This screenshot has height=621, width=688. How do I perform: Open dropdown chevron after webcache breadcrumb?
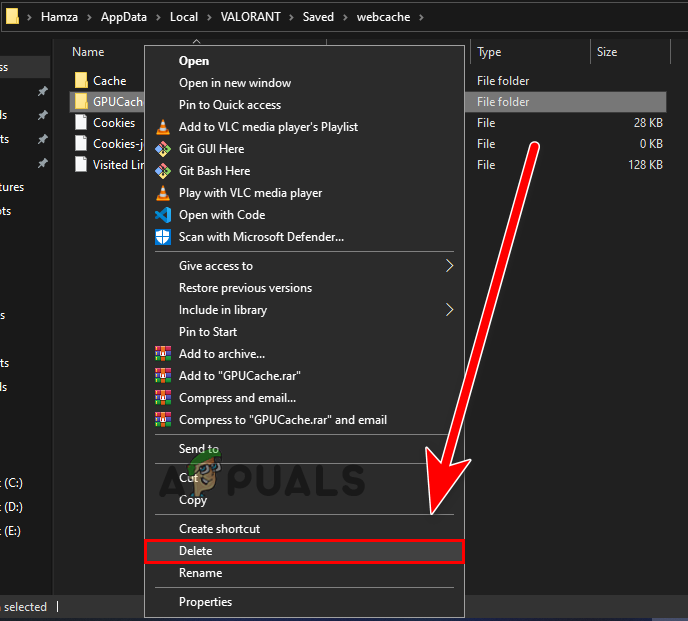422,17
